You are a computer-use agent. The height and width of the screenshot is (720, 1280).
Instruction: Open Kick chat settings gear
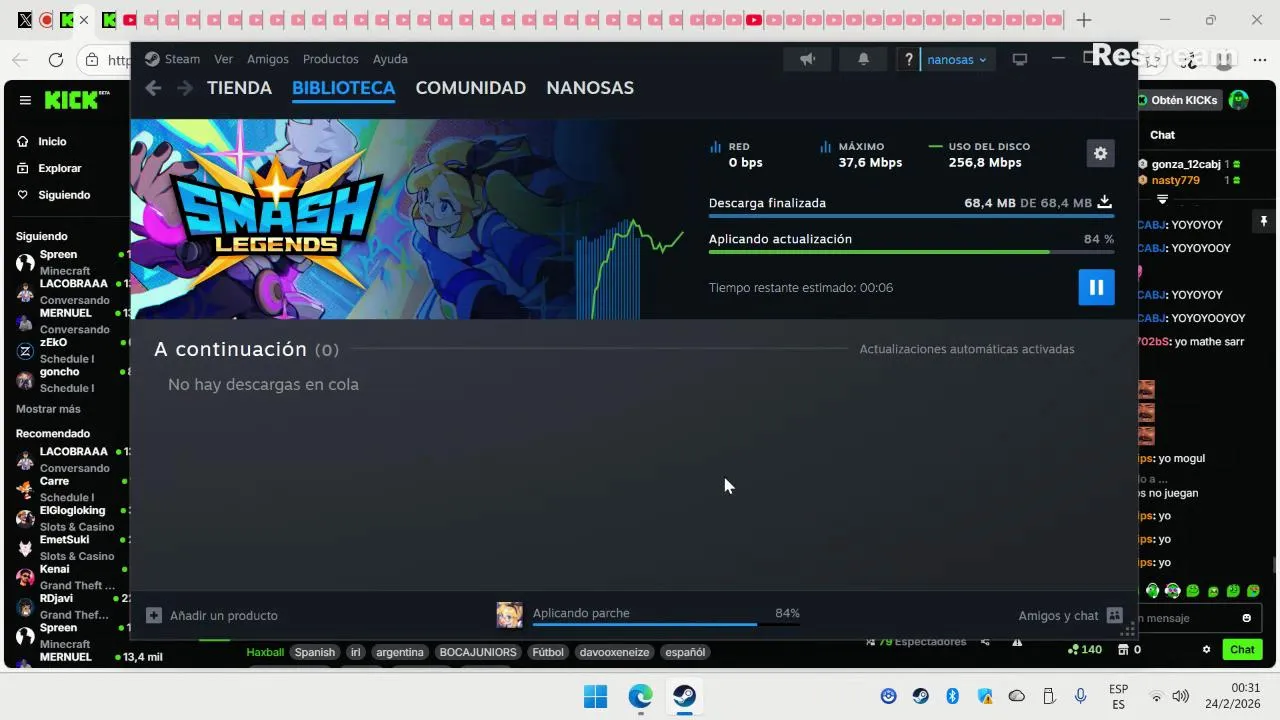point(1206,649)
